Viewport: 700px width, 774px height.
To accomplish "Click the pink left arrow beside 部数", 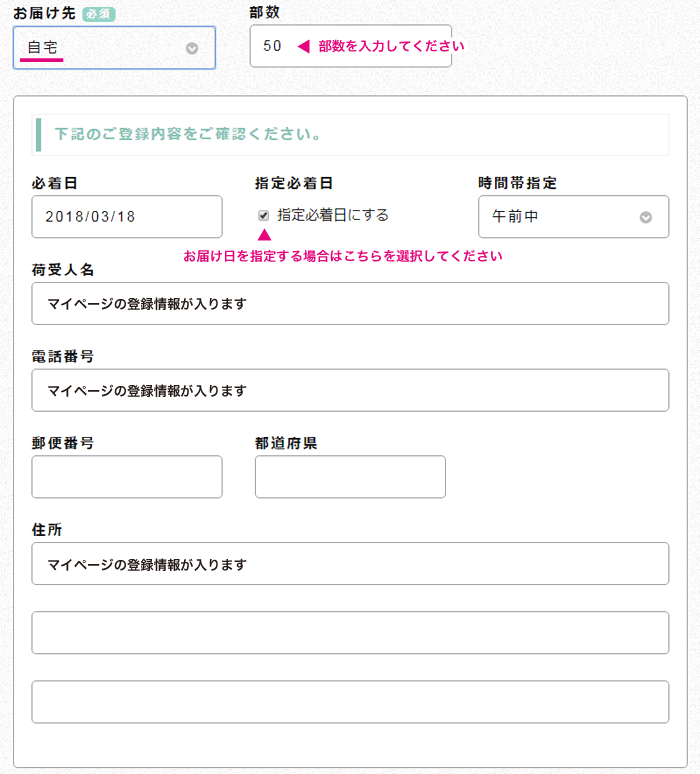I will (x=304, y=46).
